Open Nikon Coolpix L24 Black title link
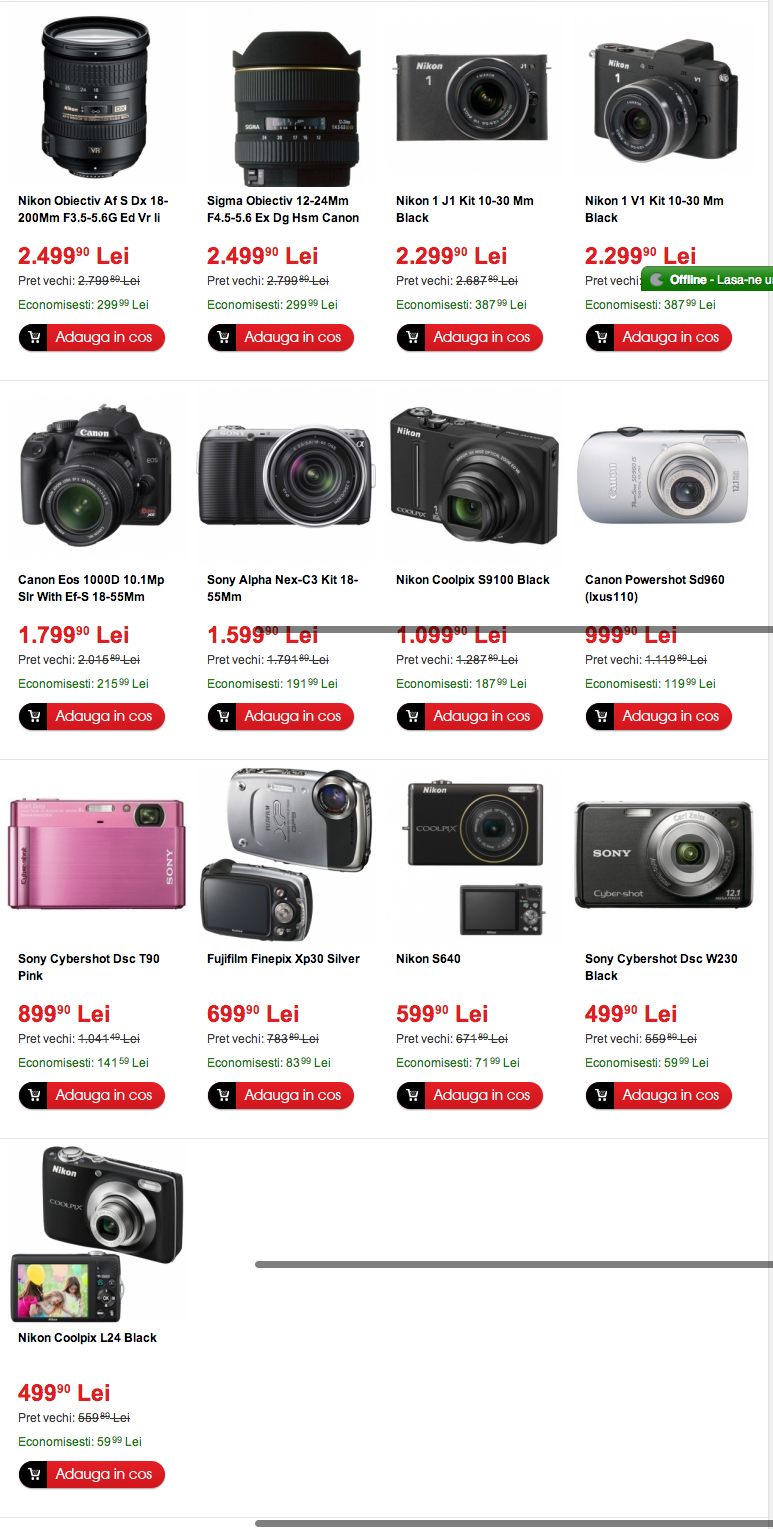Screen dimensions: 773x1529 pyautogui.click(x=87, y=1338)
